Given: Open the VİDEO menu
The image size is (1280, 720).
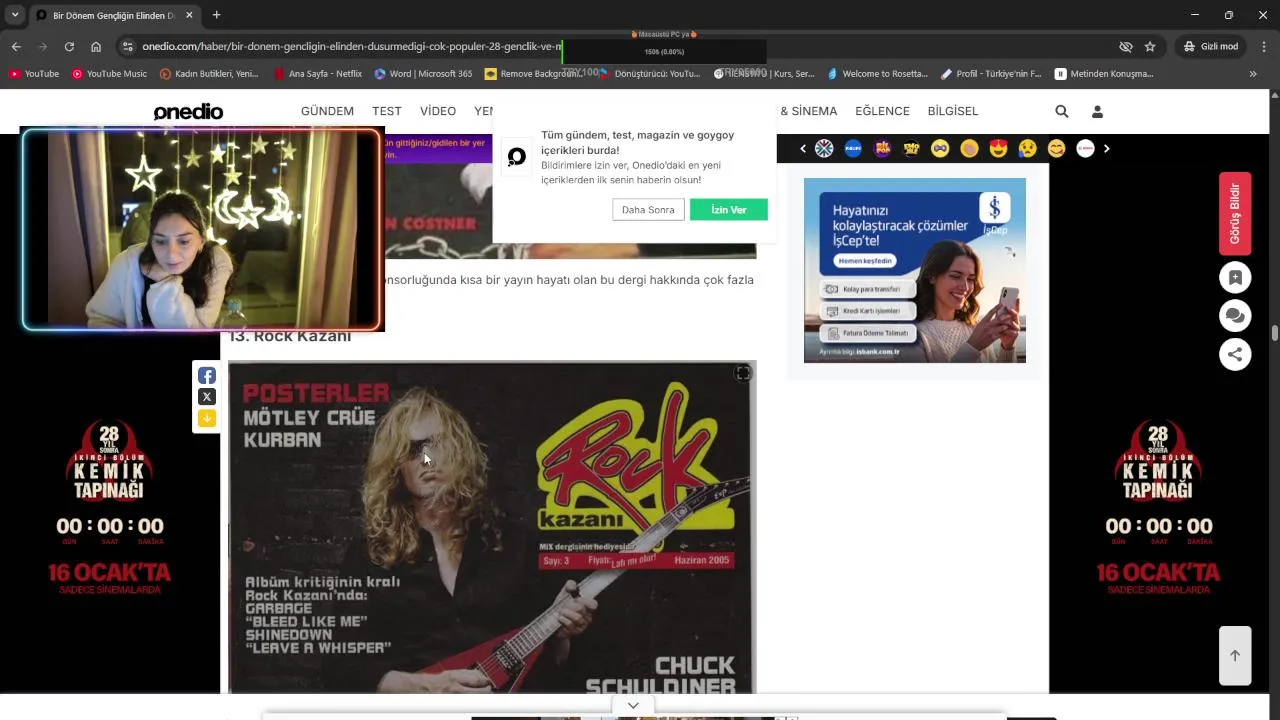Looking at the screenshot, I should click(438, 111).
